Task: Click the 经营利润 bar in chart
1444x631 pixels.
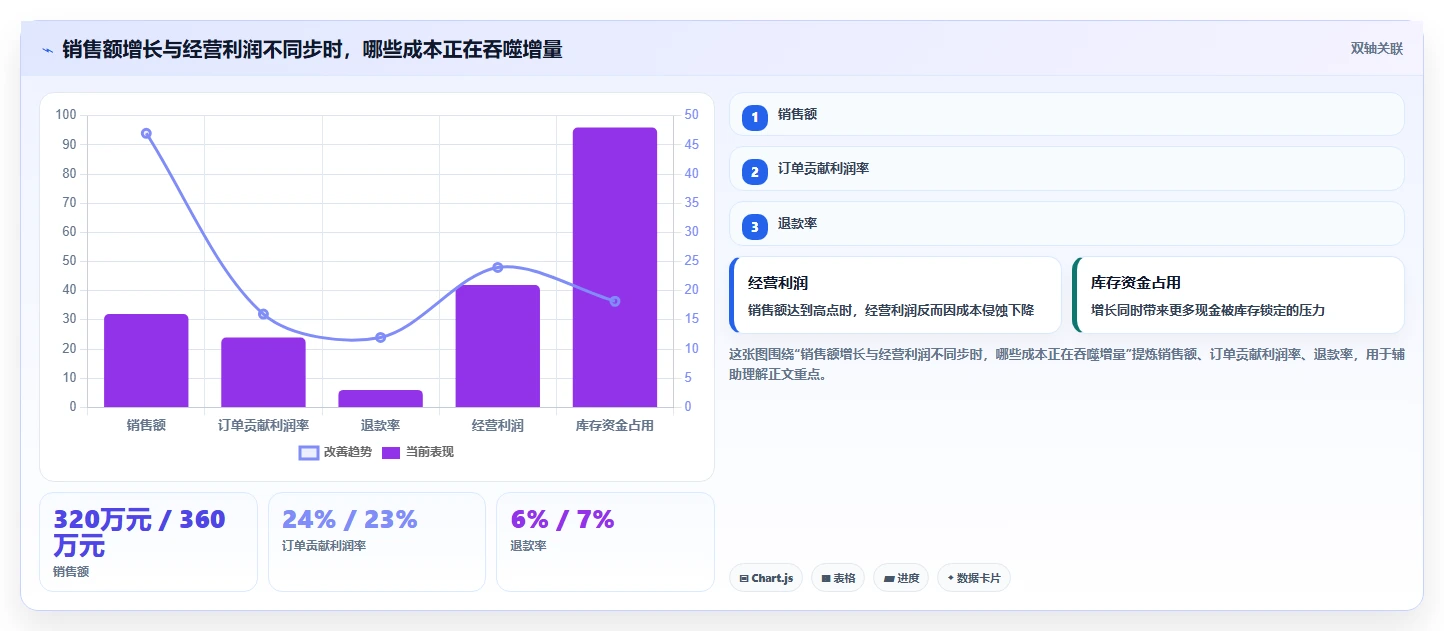Action: 497,346
